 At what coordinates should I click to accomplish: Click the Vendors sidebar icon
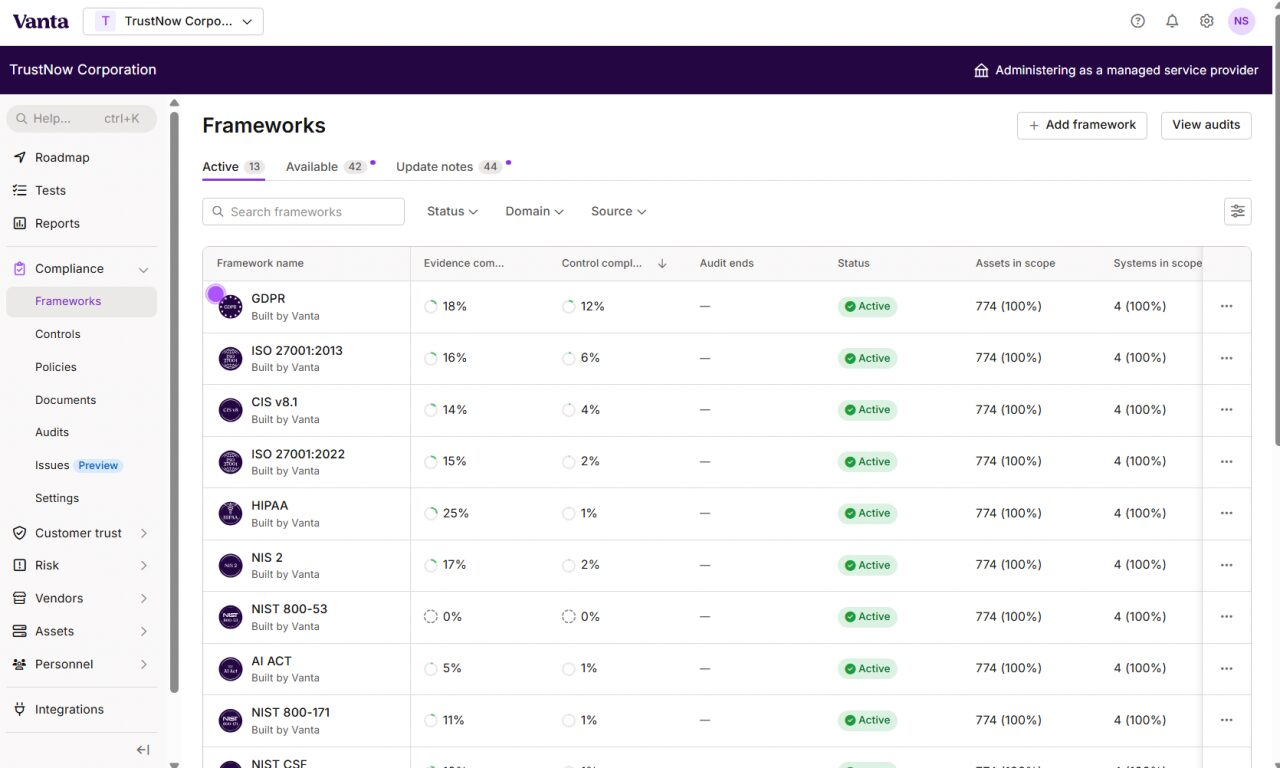point(19,598)
